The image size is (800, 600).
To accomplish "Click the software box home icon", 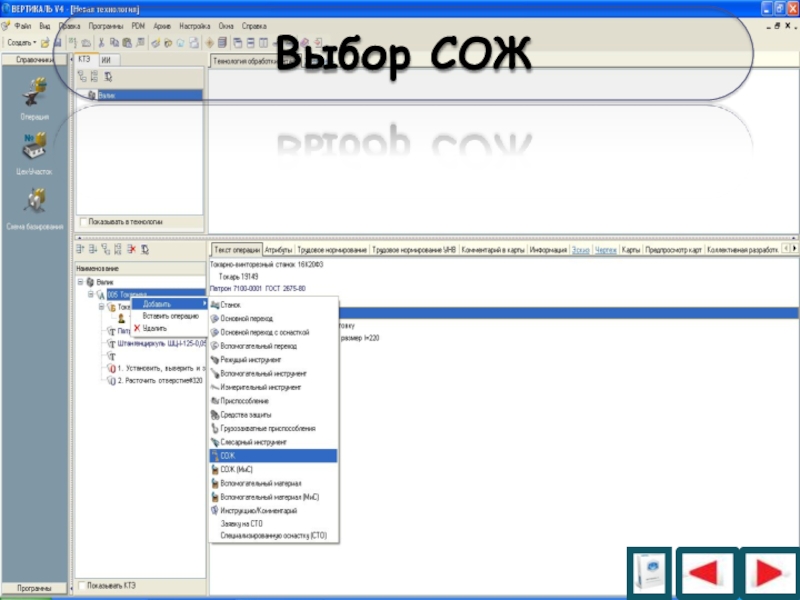I will 649,573.
